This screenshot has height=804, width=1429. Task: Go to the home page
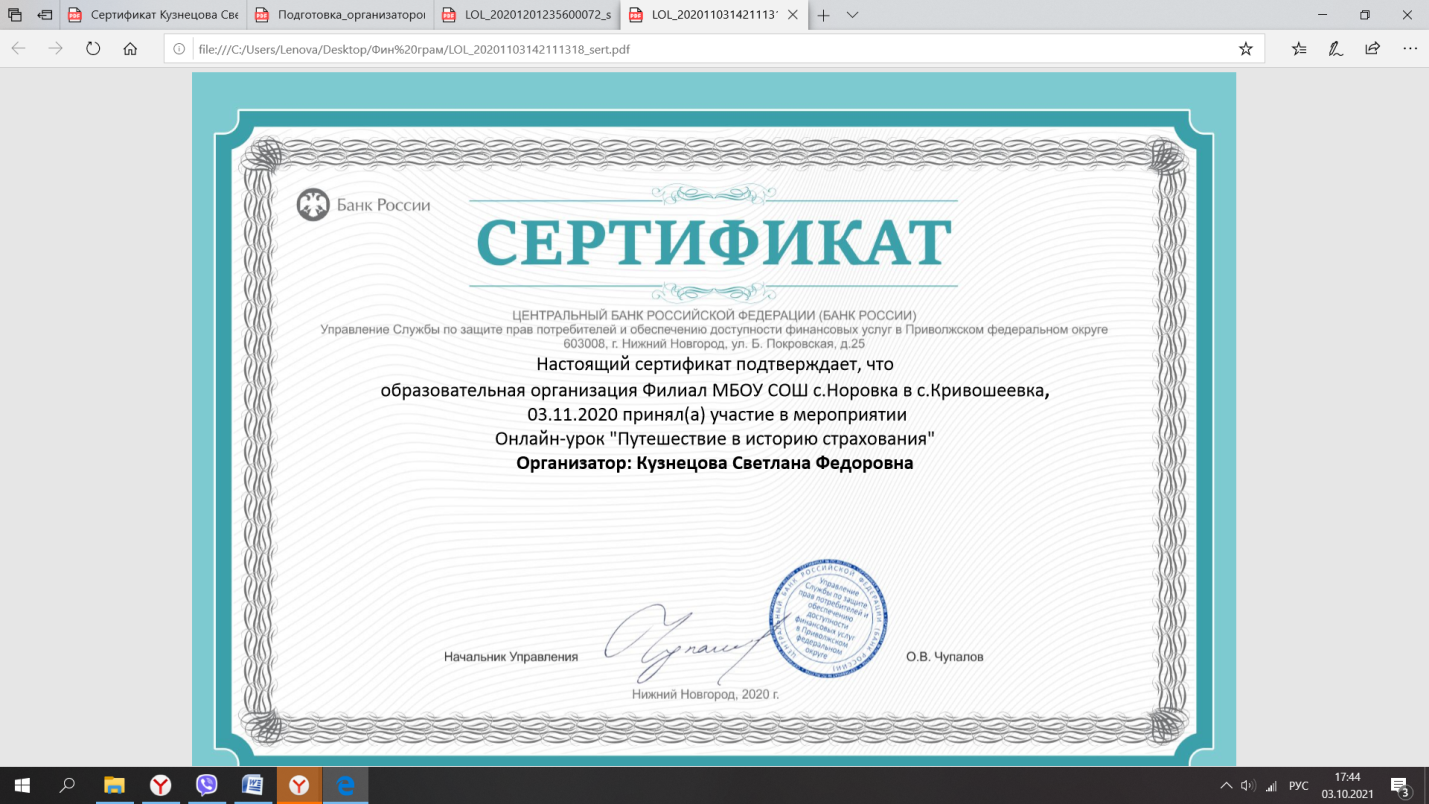pos(130,48)
